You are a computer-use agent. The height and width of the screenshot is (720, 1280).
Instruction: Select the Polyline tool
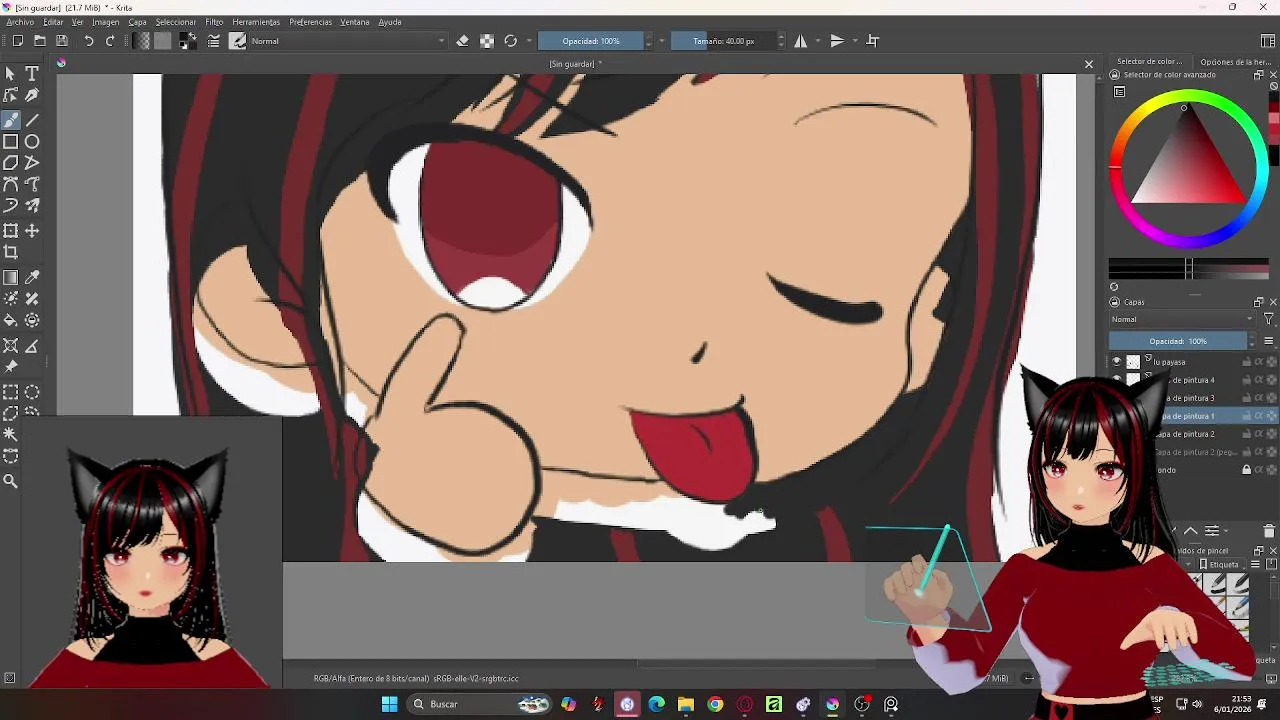32,163
